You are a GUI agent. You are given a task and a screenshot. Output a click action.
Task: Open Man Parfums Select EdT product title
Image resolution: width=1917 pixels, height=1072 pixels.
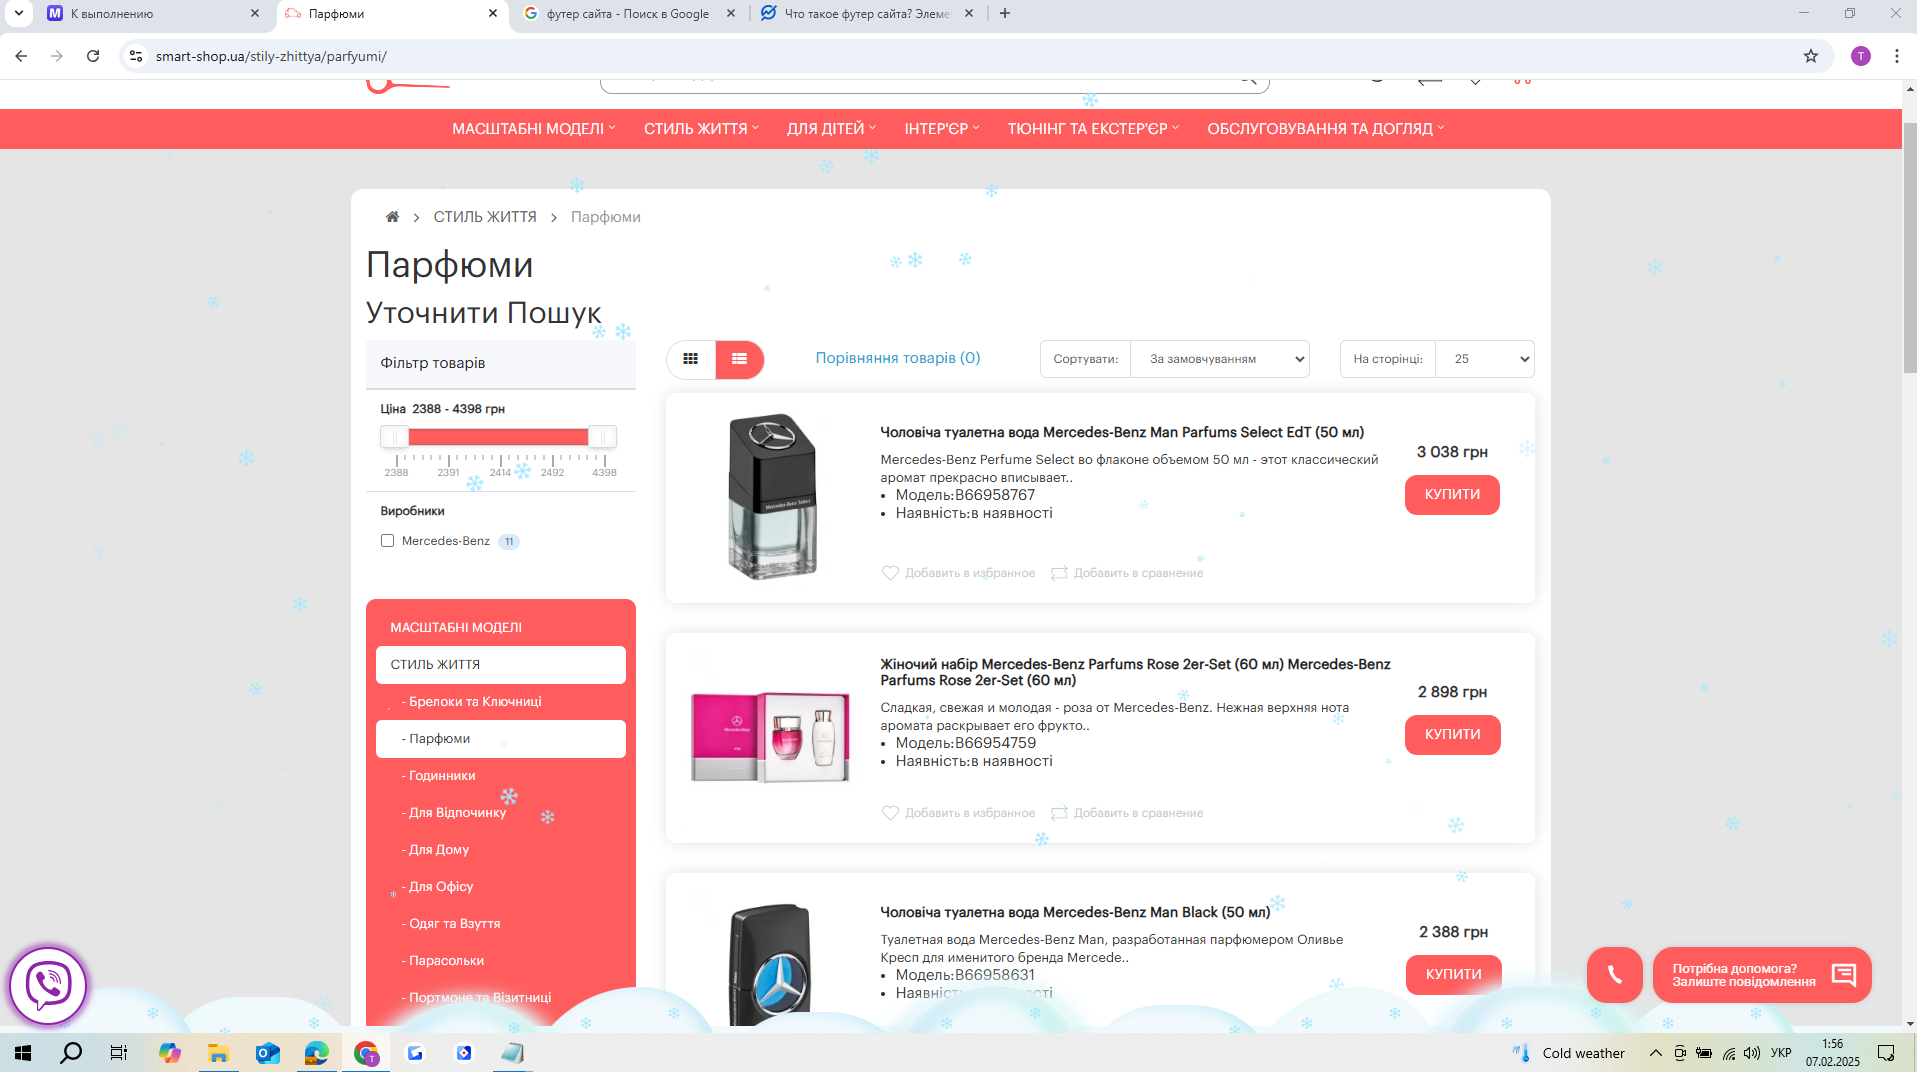click(x=1122, y=432)
